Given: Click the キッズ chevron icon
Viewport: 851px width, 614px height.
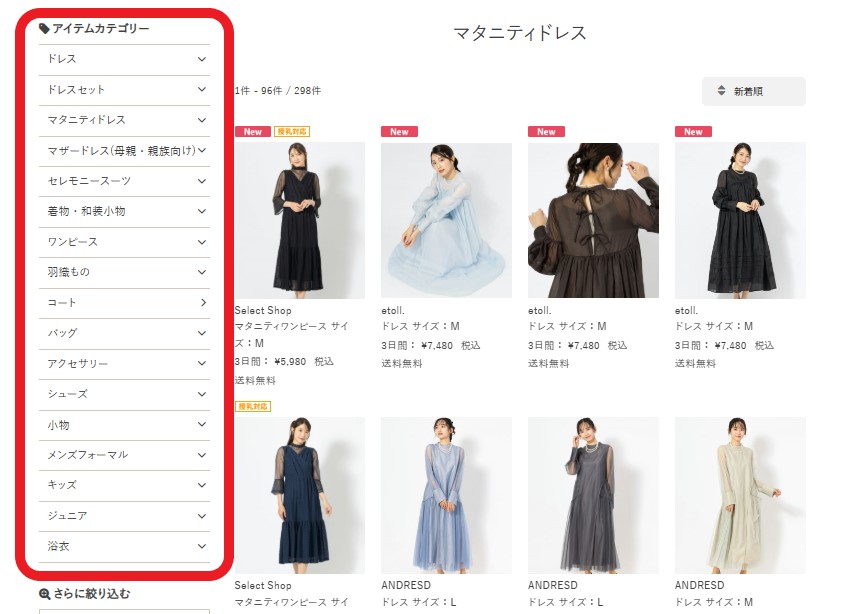Looking at the screenshot, I should click(x=202, y=485).
